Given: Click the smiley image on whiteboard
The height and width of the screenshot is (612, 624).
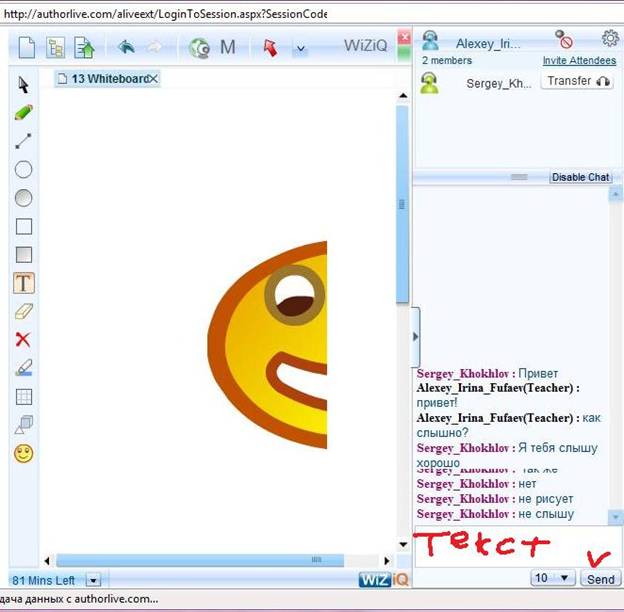Looking at the screenshot, I should pos(267,345).
